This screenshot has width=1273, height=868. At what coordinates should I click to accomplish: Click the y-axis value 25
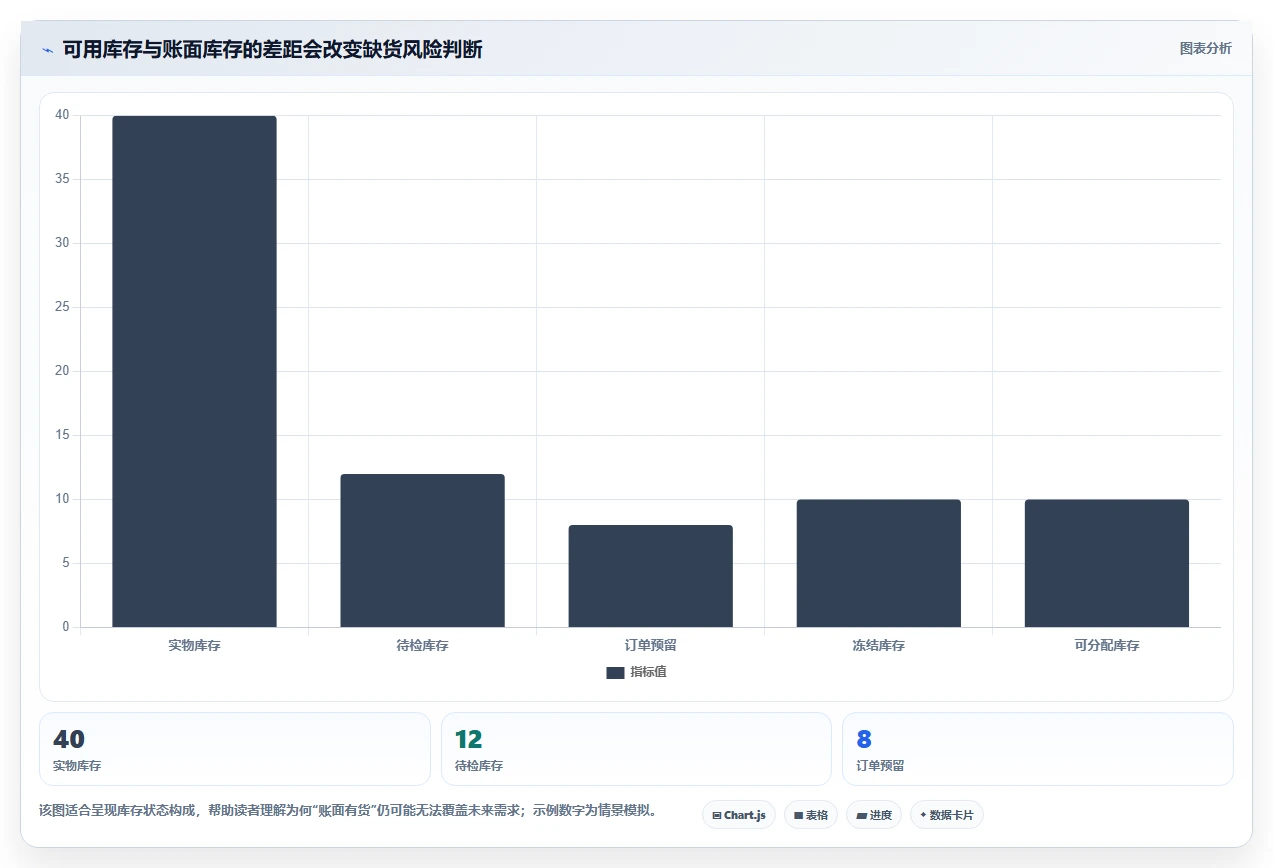click(62, 307)
